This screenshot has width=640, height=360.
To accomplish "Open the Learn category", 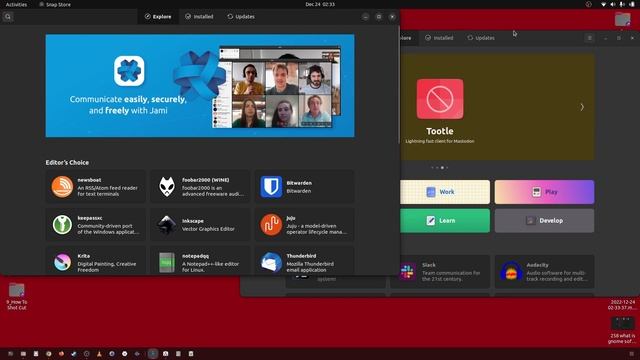I will coord(445,220).
